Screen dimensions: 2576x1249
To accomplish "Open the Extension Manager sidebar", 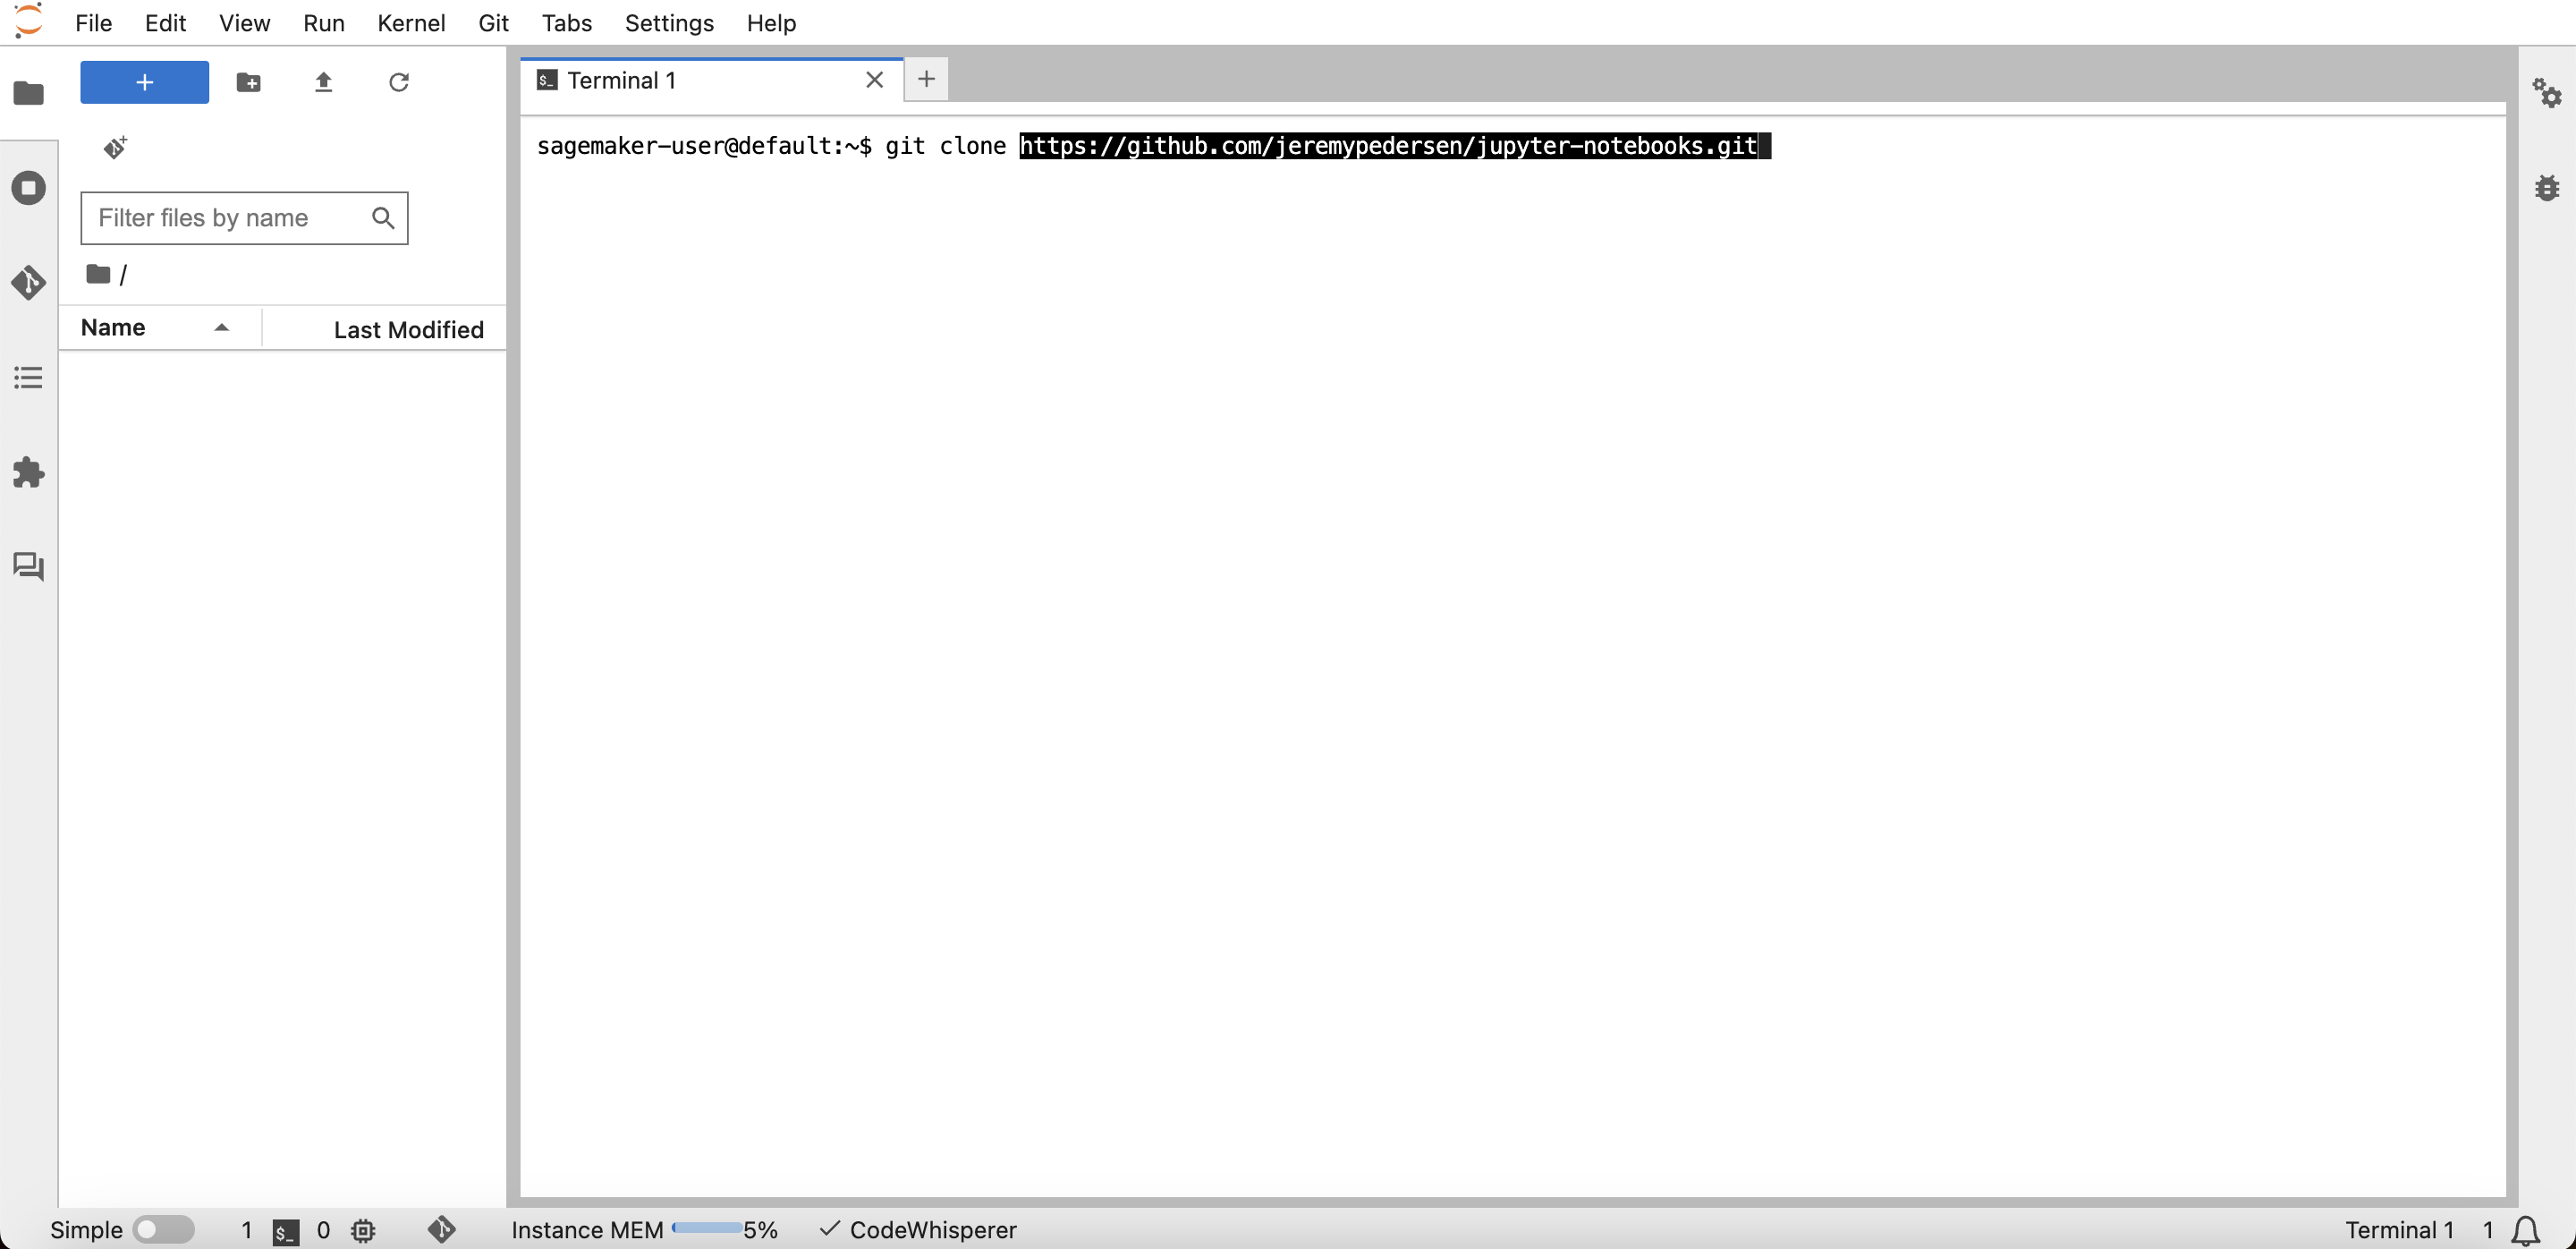I will coord(28,472).
